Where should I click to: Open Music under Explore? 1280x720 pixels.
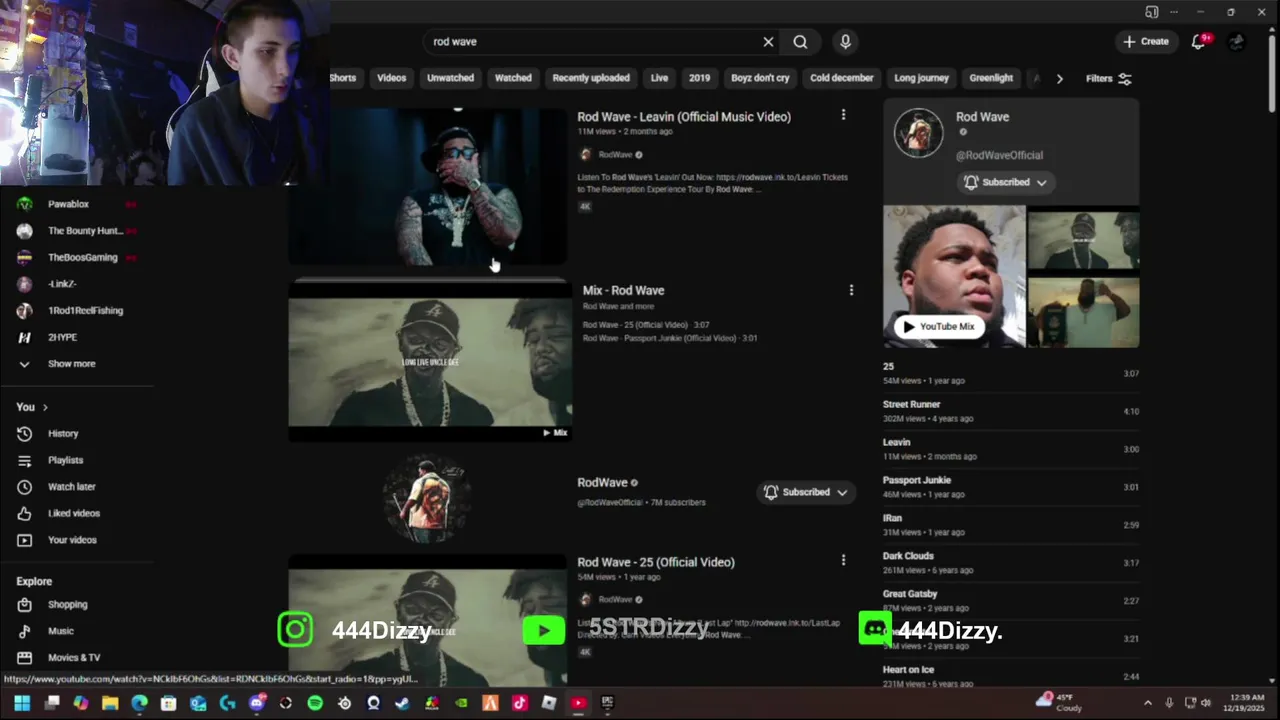(x=62, y=631)
